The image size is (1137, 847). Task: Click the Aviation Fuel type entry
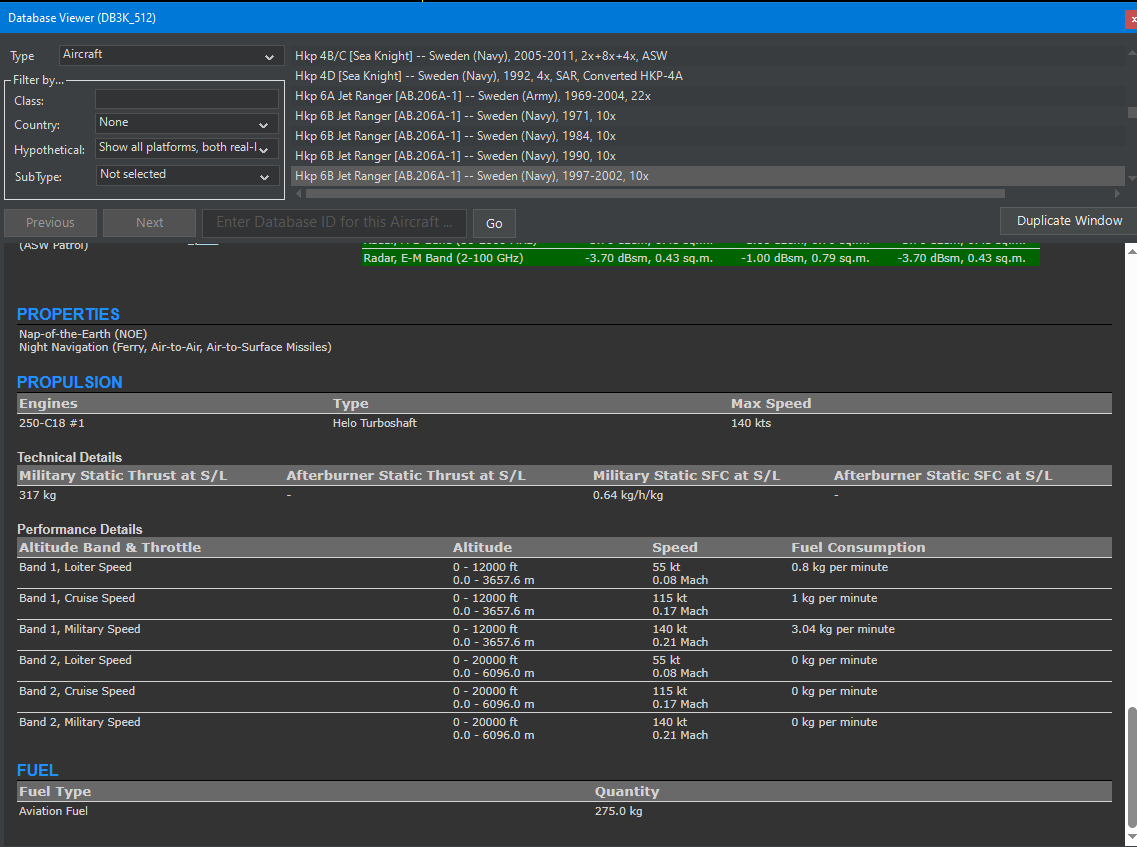53,811
